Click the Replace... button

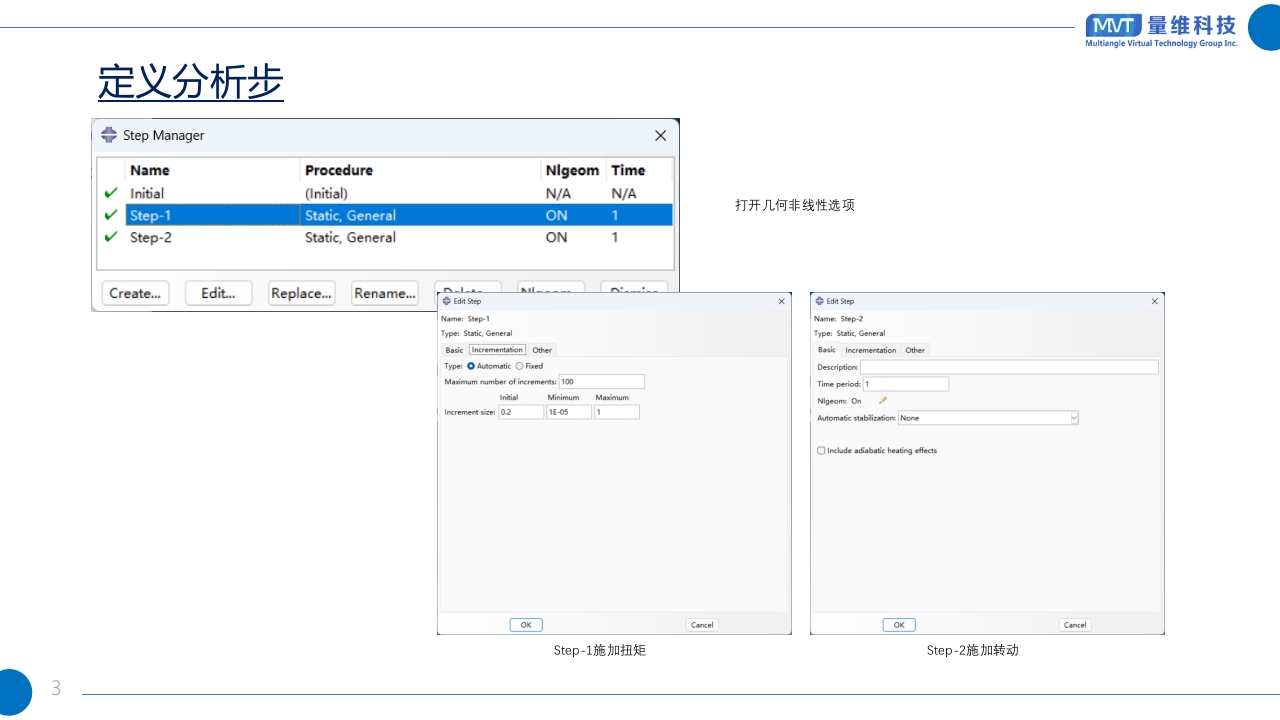pos(301,293)
